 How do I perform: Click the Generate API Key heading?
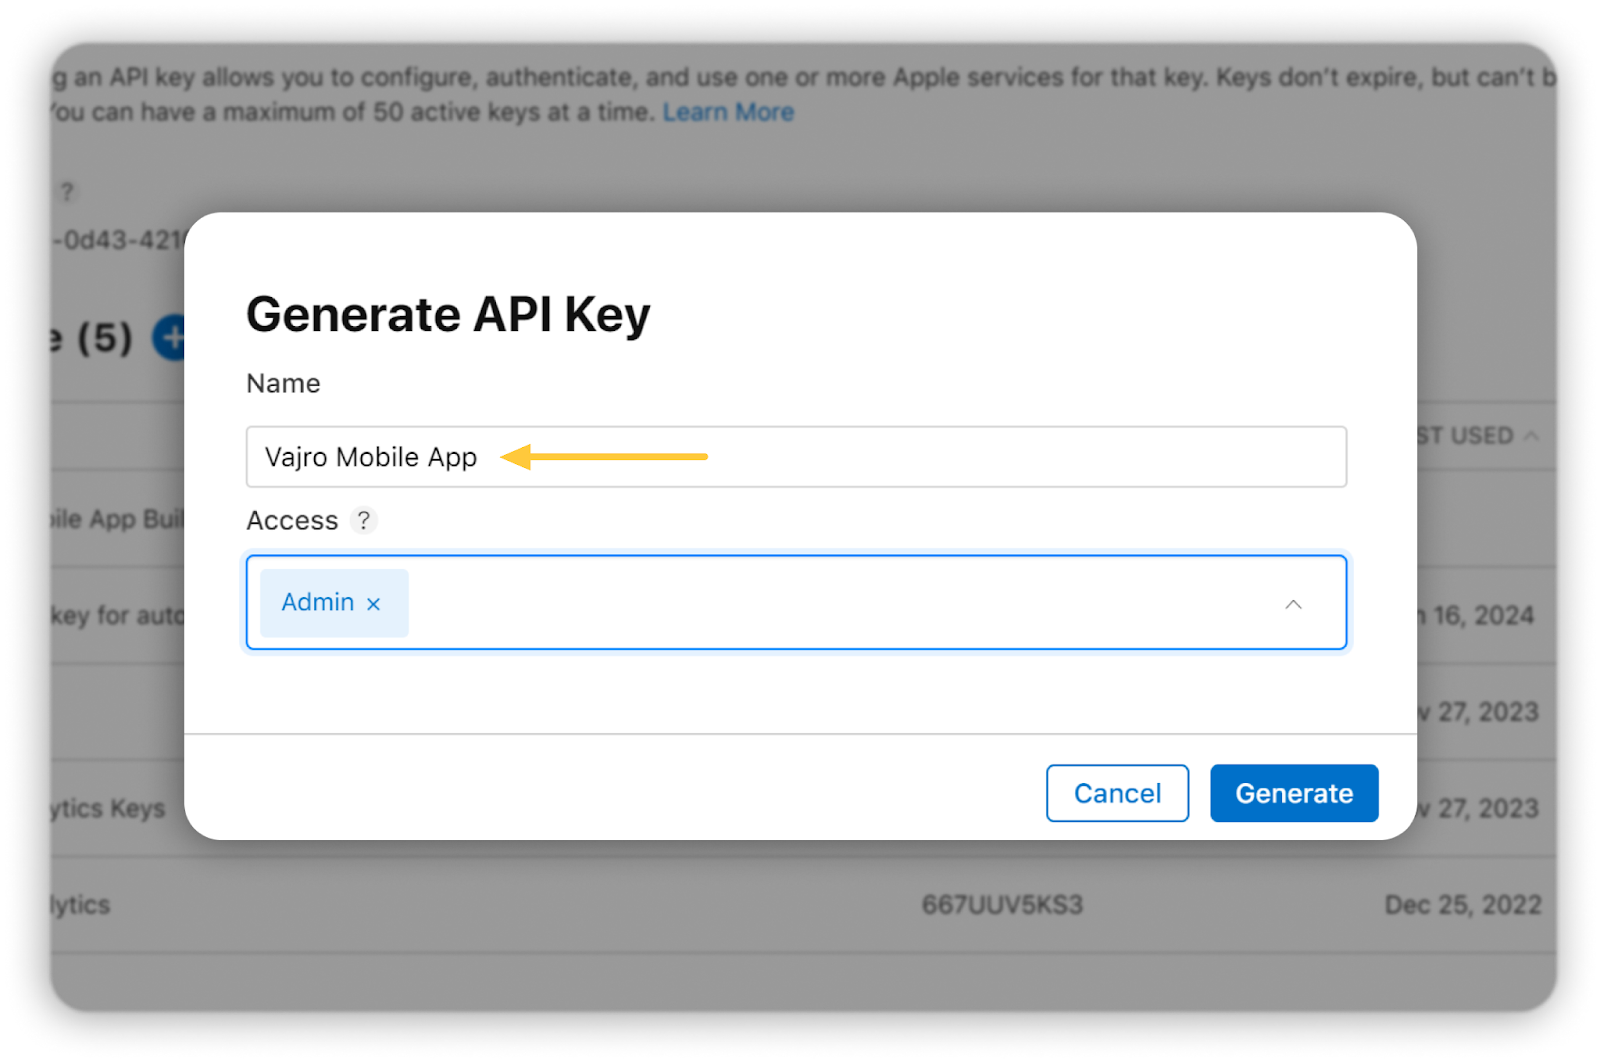pyautogui.click(x=448, y=315)
